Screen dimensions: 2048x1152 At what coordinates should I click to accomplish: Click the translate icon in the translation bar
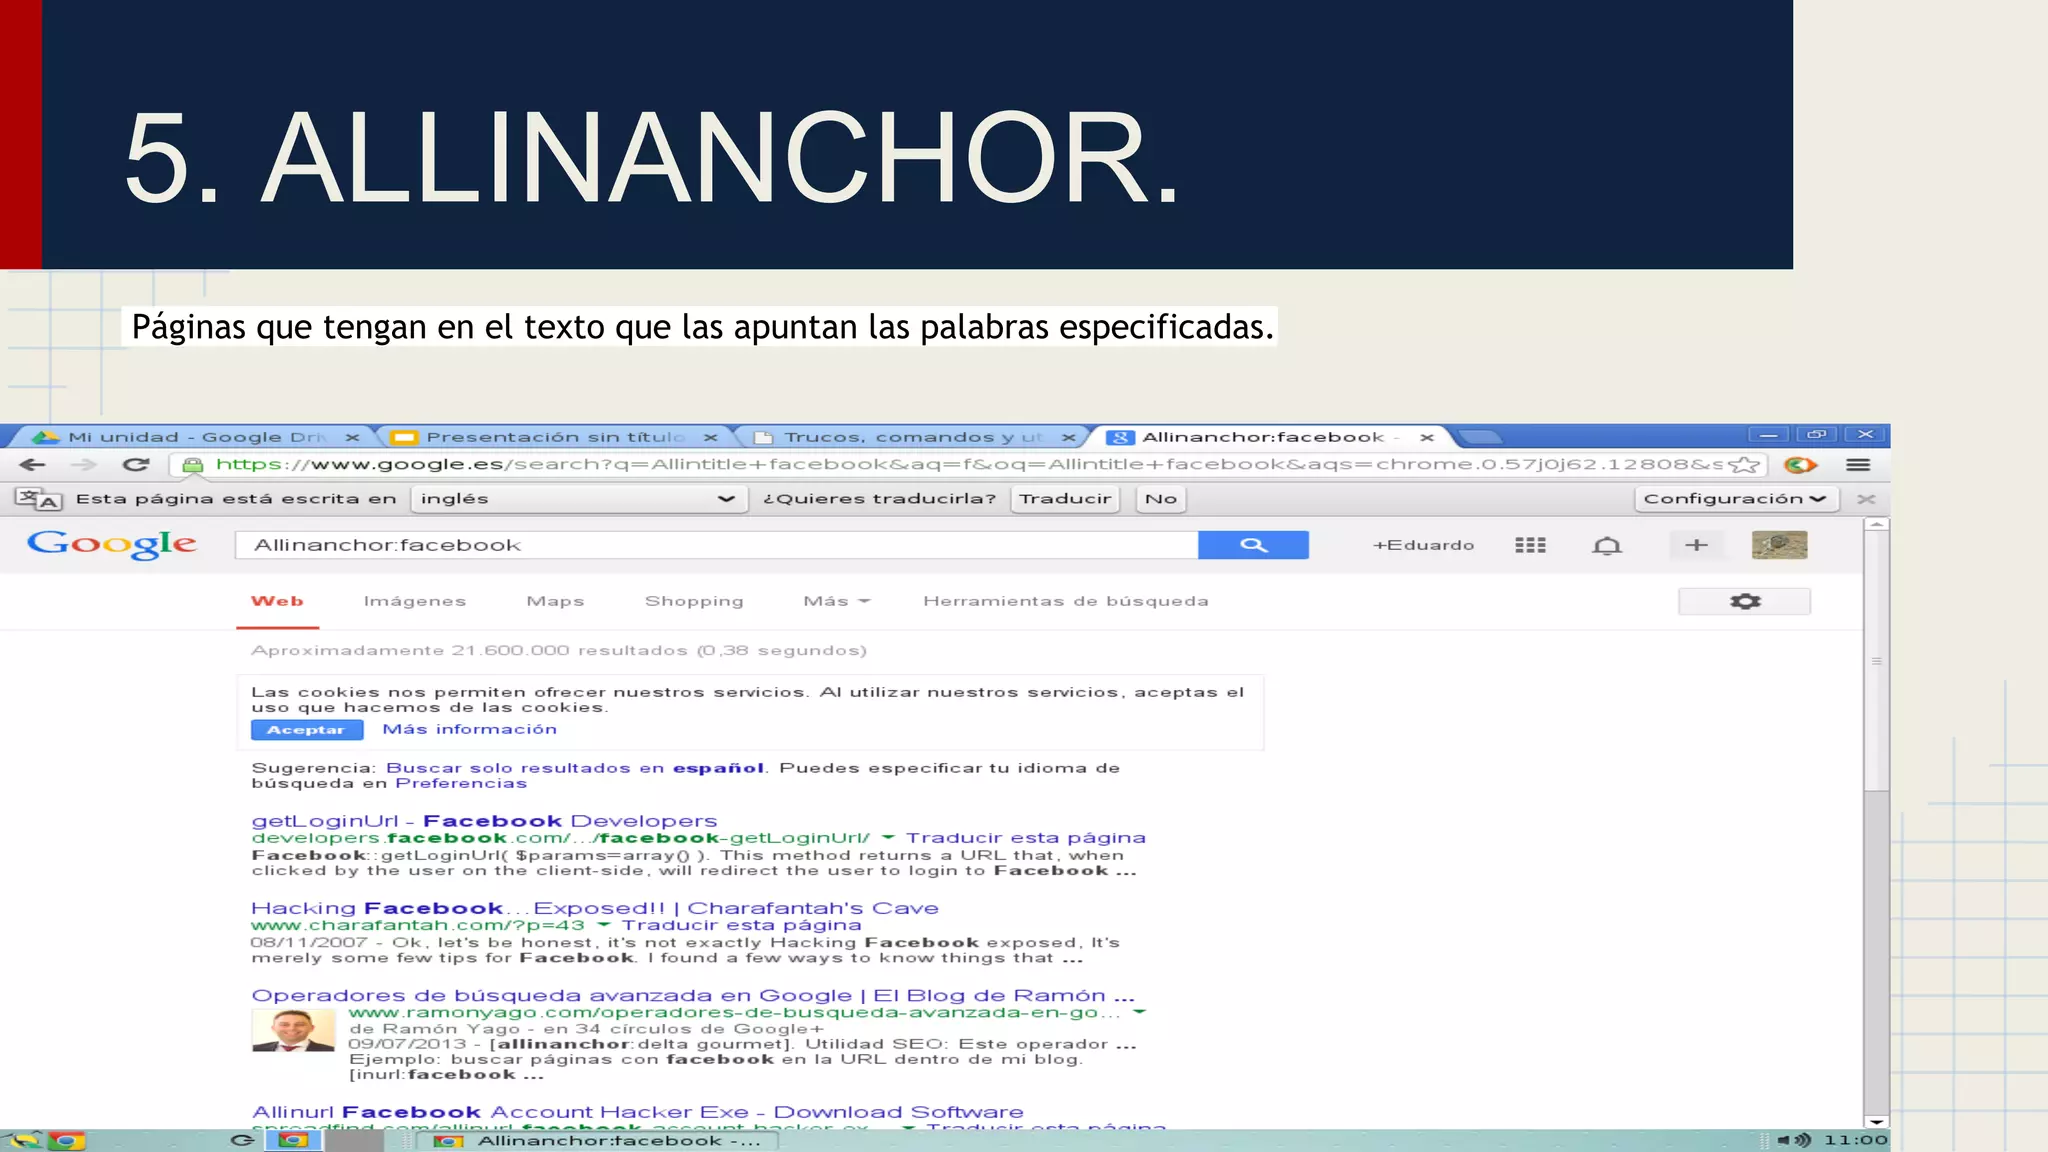[39, 499]
